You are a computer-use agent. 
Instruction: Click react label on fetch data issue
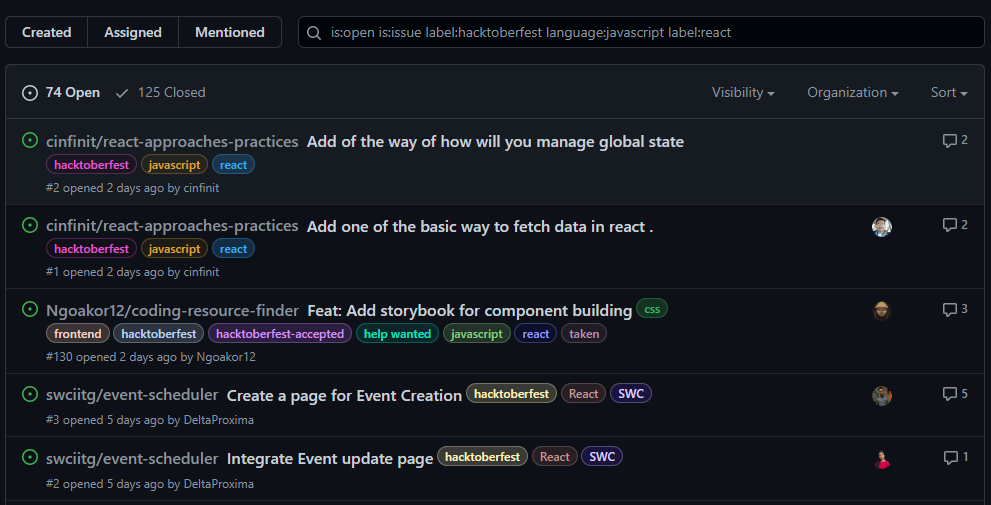233,249
